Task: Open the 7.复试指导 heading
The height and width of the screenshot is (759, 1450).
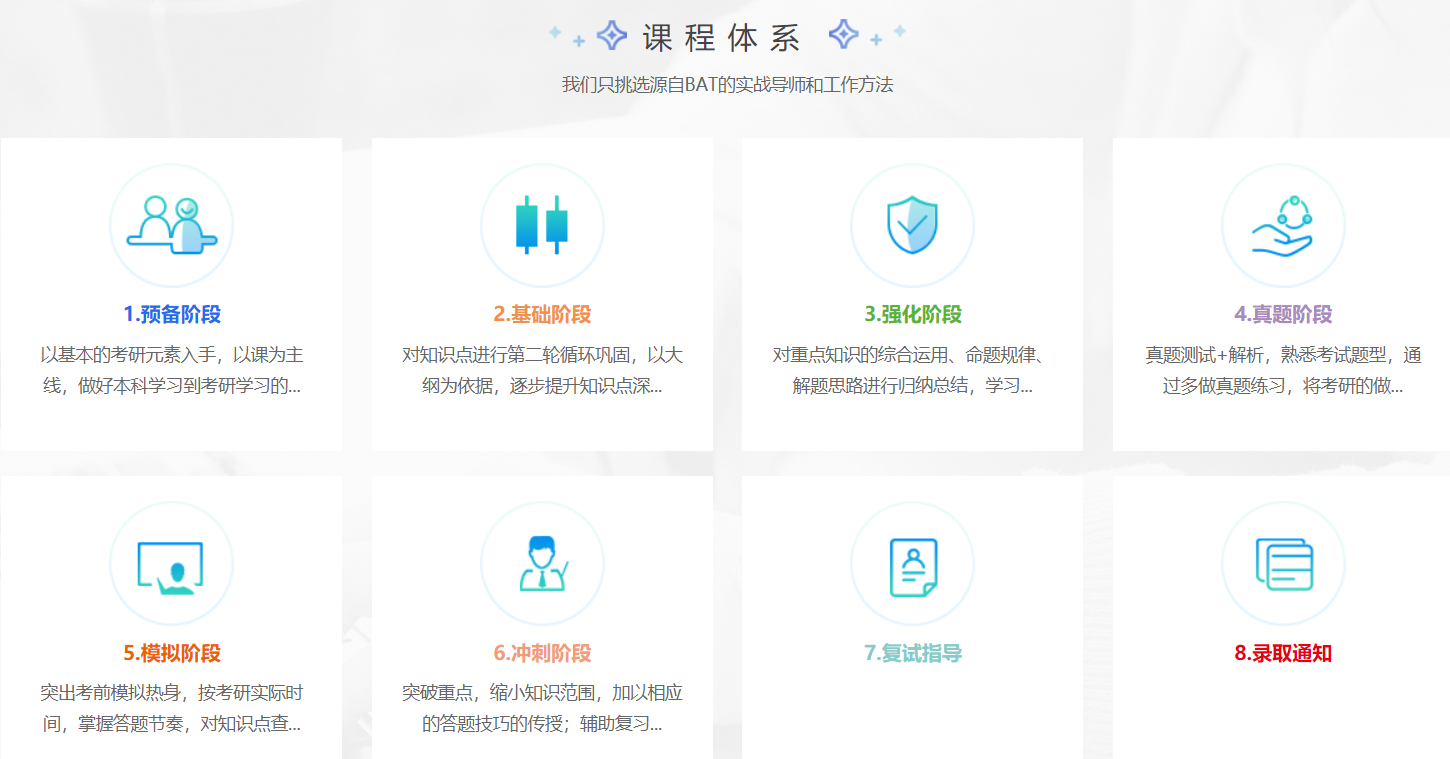Action: (x=913, y=653)
